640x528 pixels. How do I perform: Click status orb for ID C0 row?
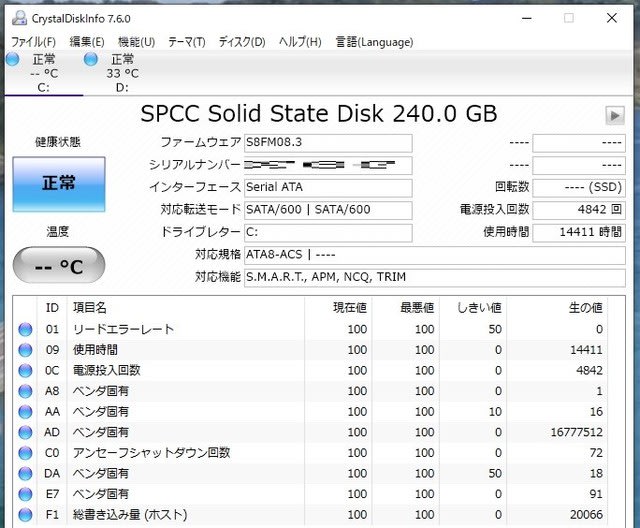click(25, 453)
